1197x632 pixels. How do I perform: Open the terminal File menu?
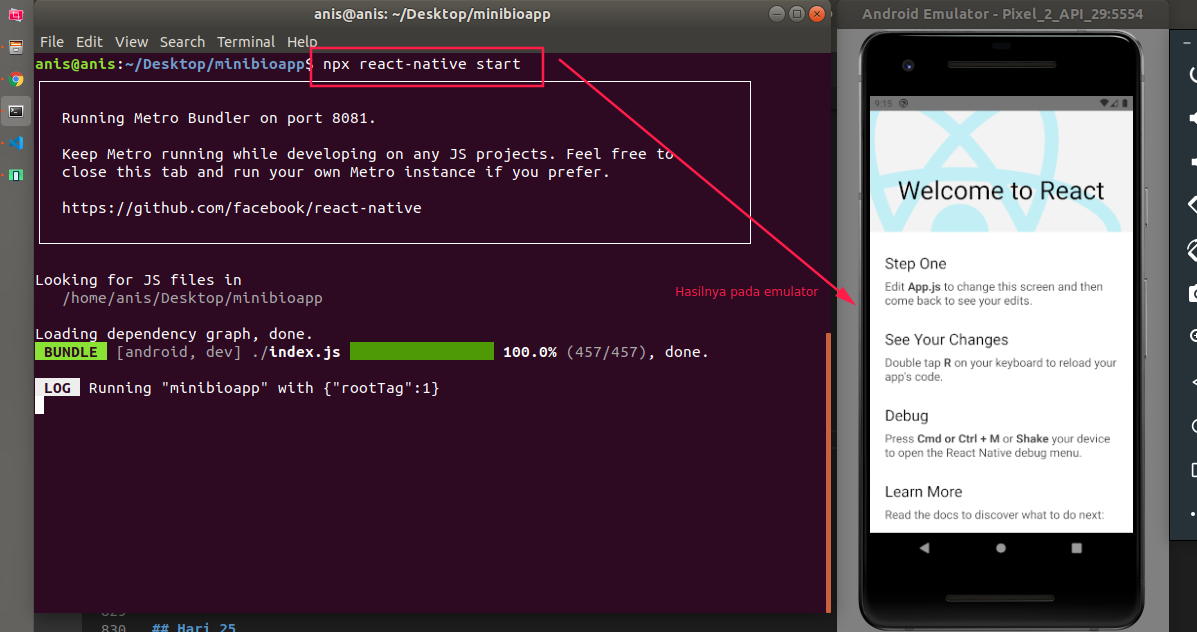tap(52, 42)
